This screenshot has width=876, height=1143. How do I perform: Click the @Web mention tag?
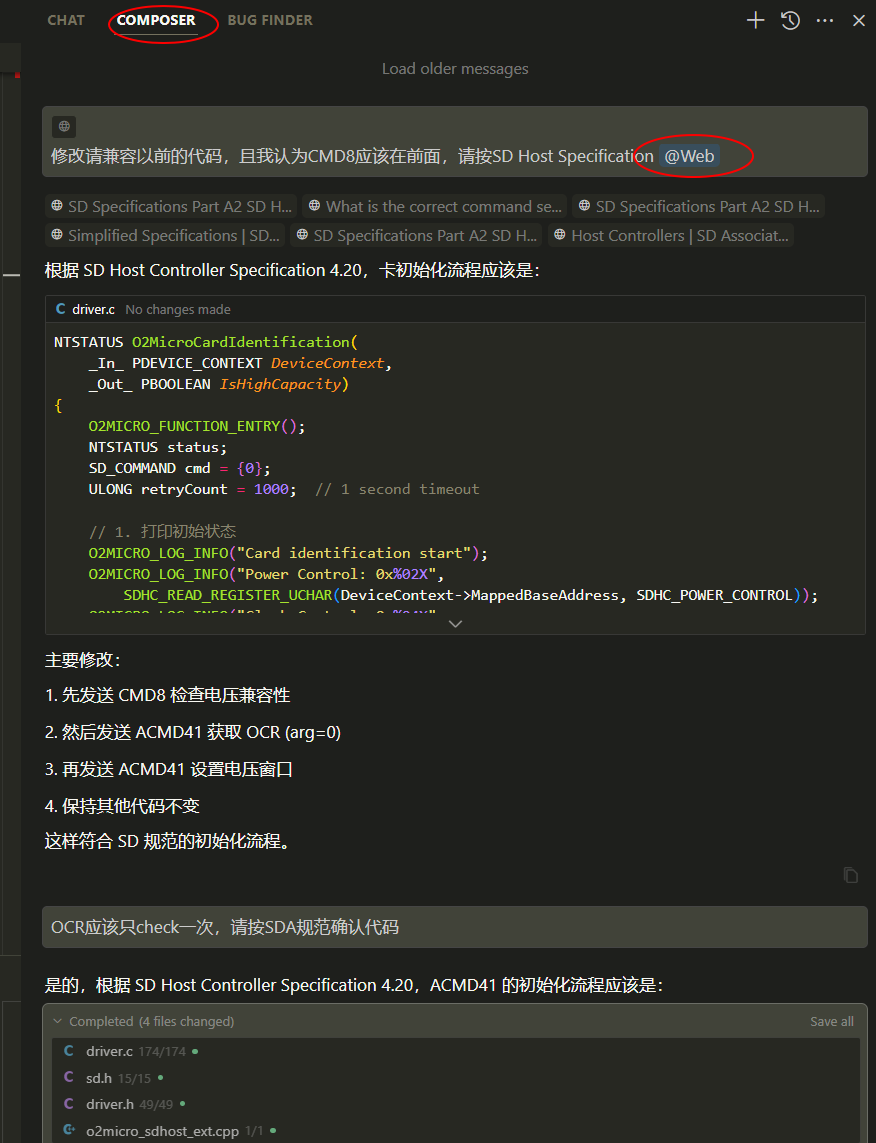point(689,156)
